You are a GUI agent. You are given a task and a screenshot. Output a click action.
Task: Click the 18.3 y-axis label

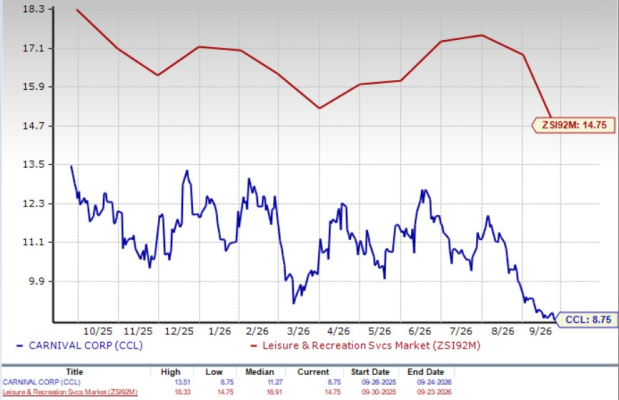point(34,9)
